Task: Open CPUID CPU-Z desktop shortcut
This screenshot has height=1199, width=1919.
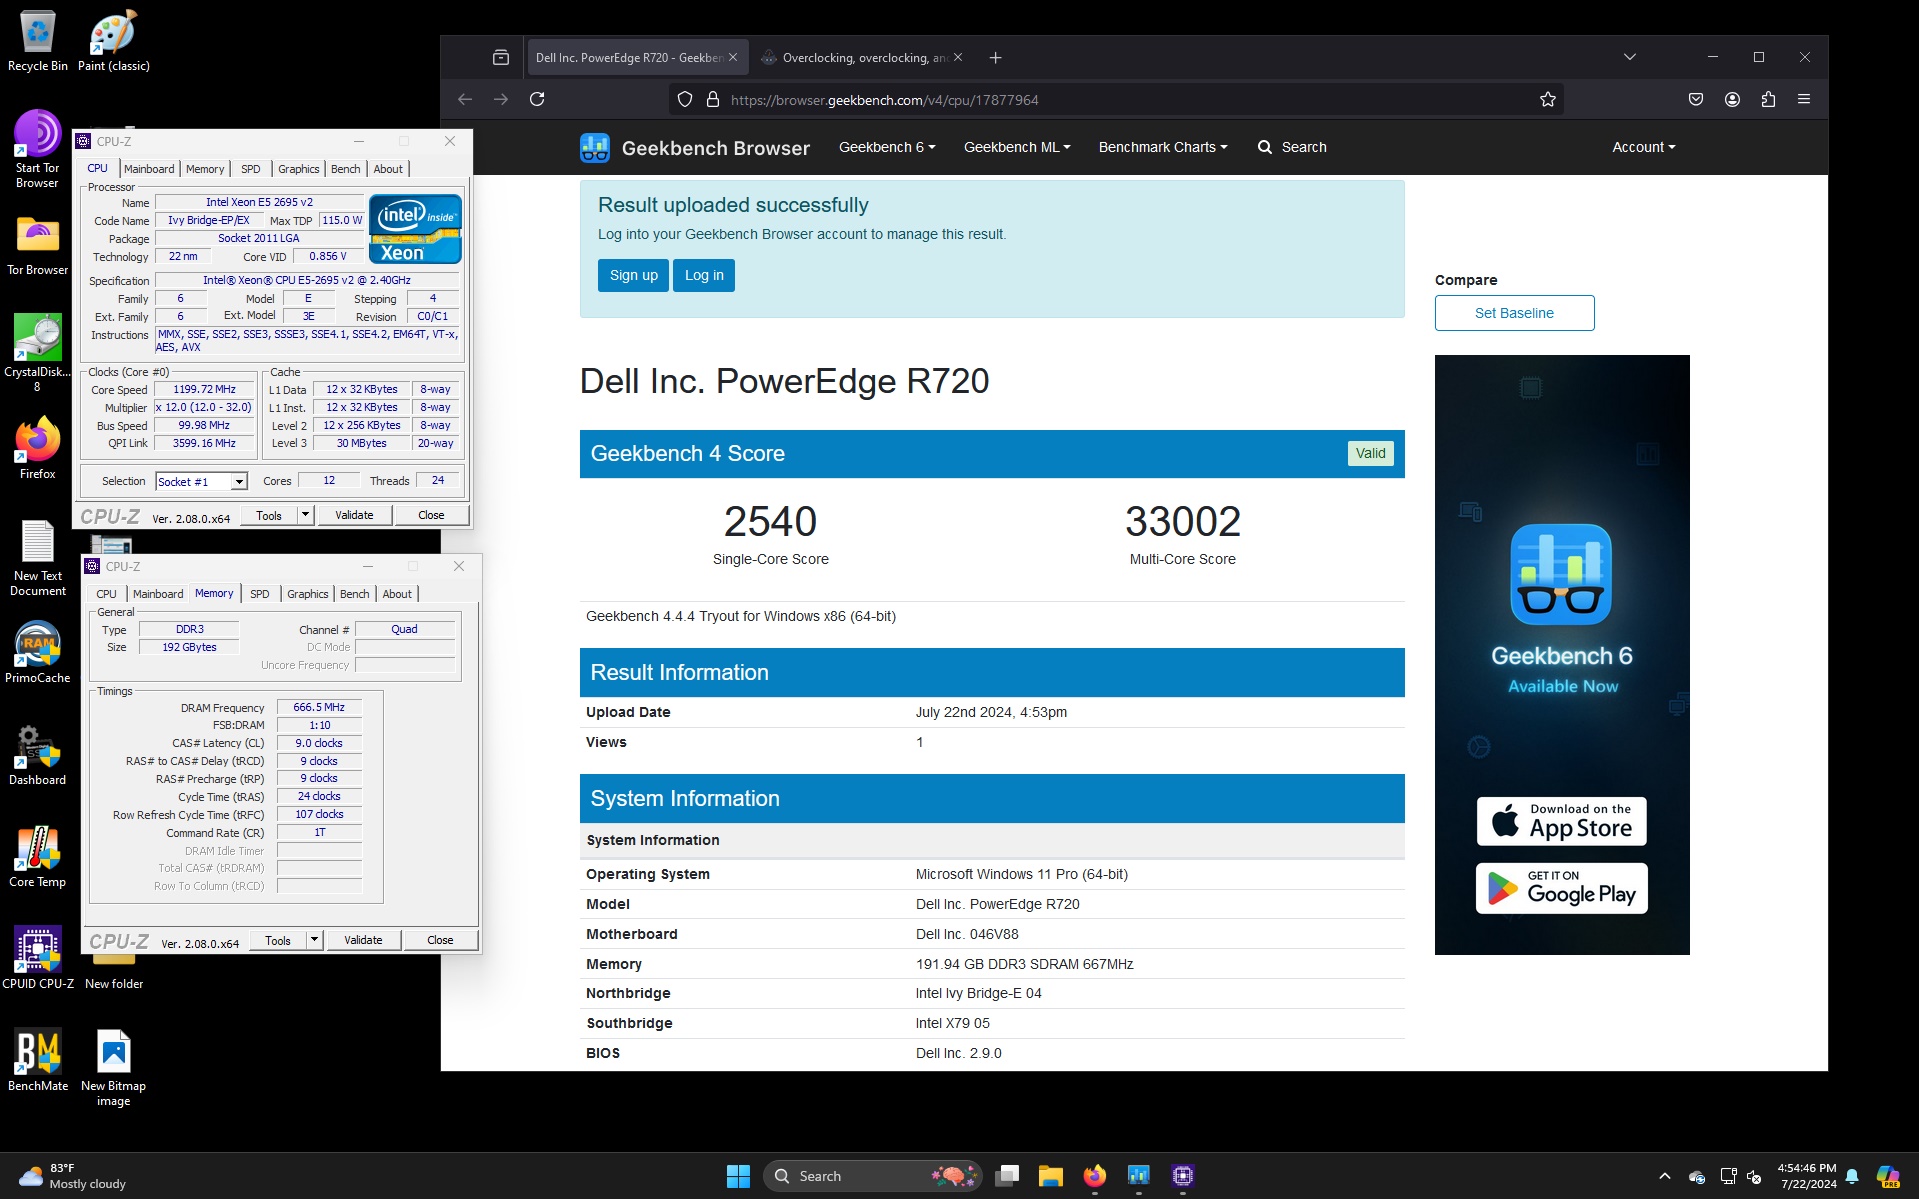Action: tap(38, 959)
